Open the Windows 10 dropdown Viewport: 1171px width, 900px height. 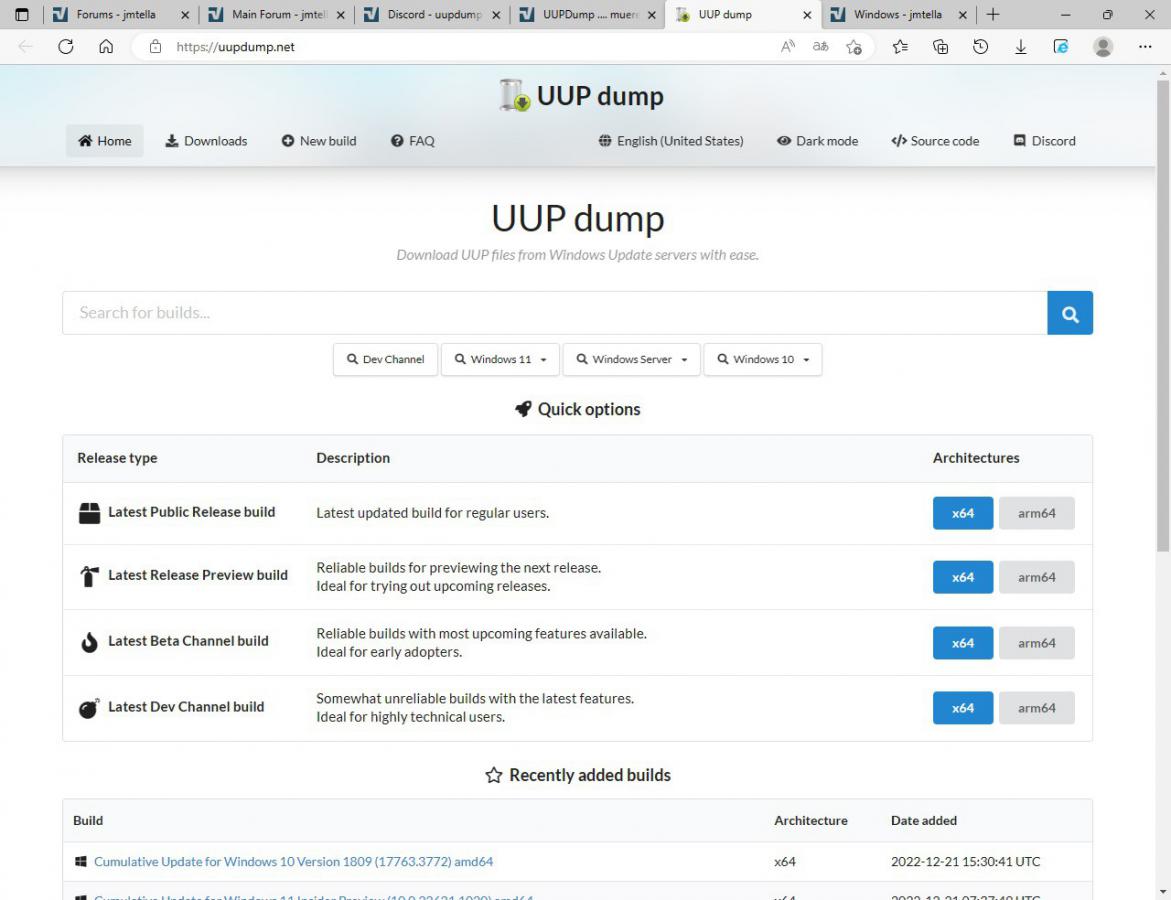tap(762, 359)
